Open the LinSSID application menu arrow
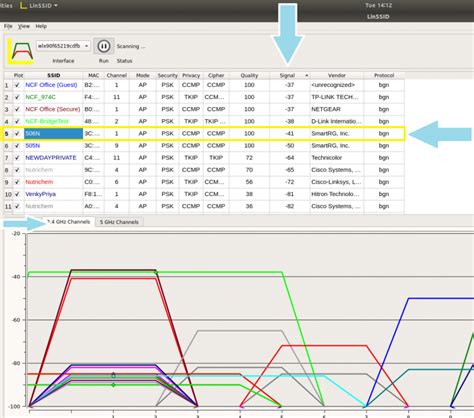474x418 pixels. click(x=56, y=6)
